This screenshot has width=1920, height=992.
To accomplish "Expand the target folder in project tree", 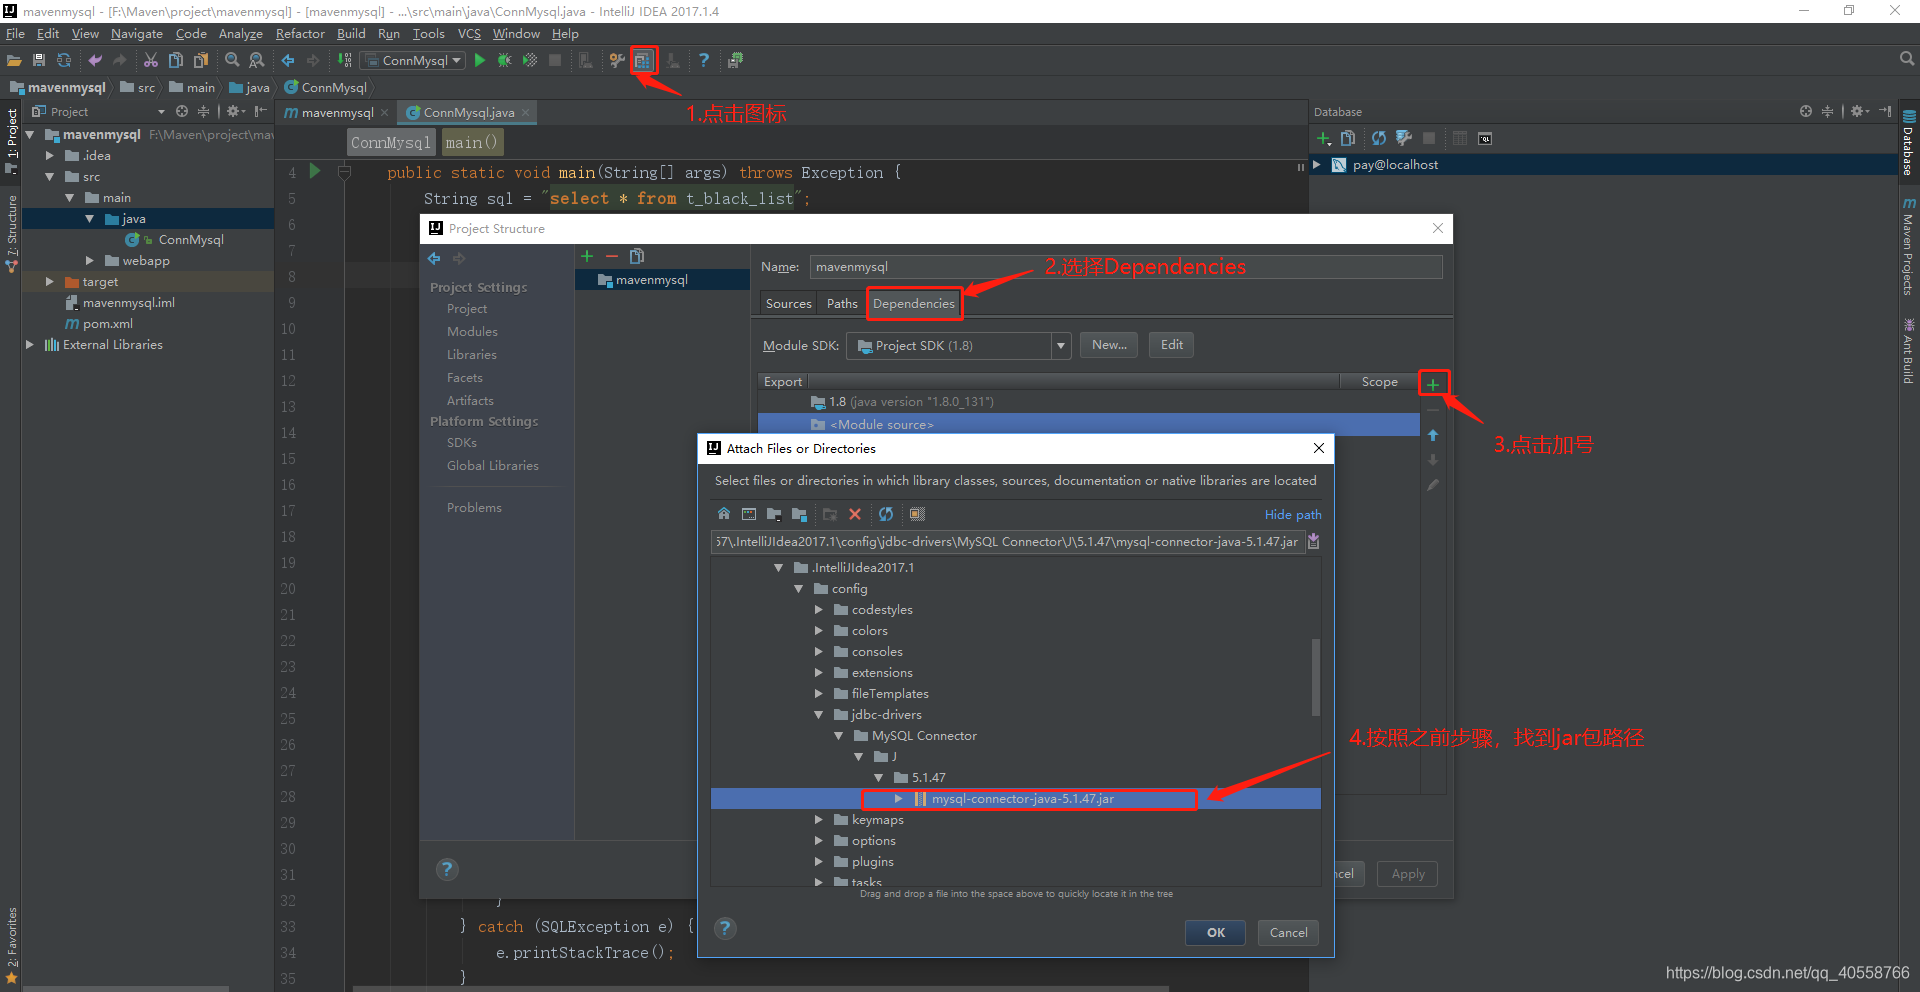I will 50,282.
